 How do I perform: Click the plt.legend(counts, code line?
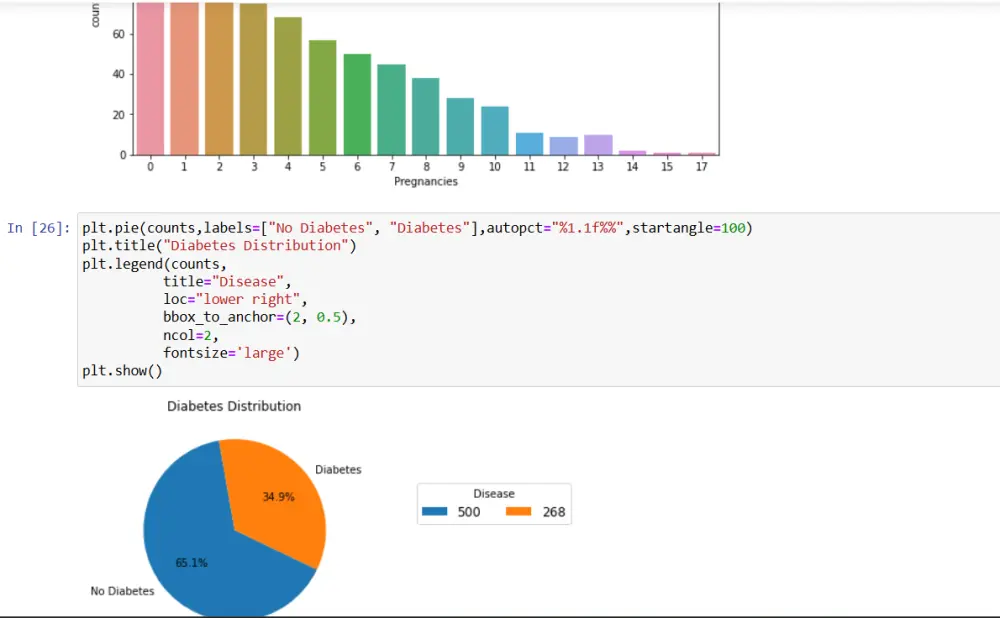point(154,264)
